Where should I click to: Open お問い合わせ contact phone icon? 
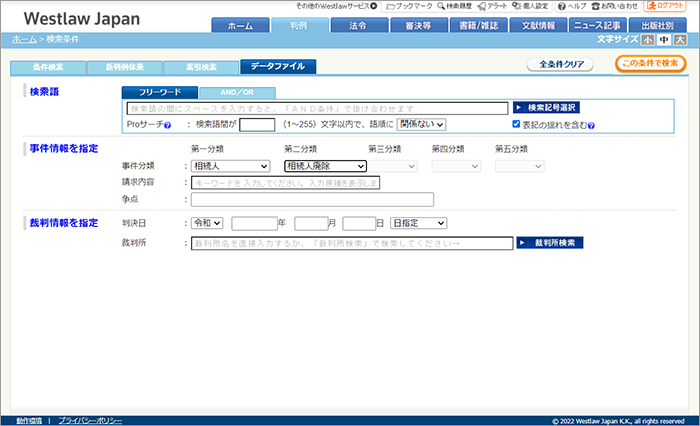point(614,6)
